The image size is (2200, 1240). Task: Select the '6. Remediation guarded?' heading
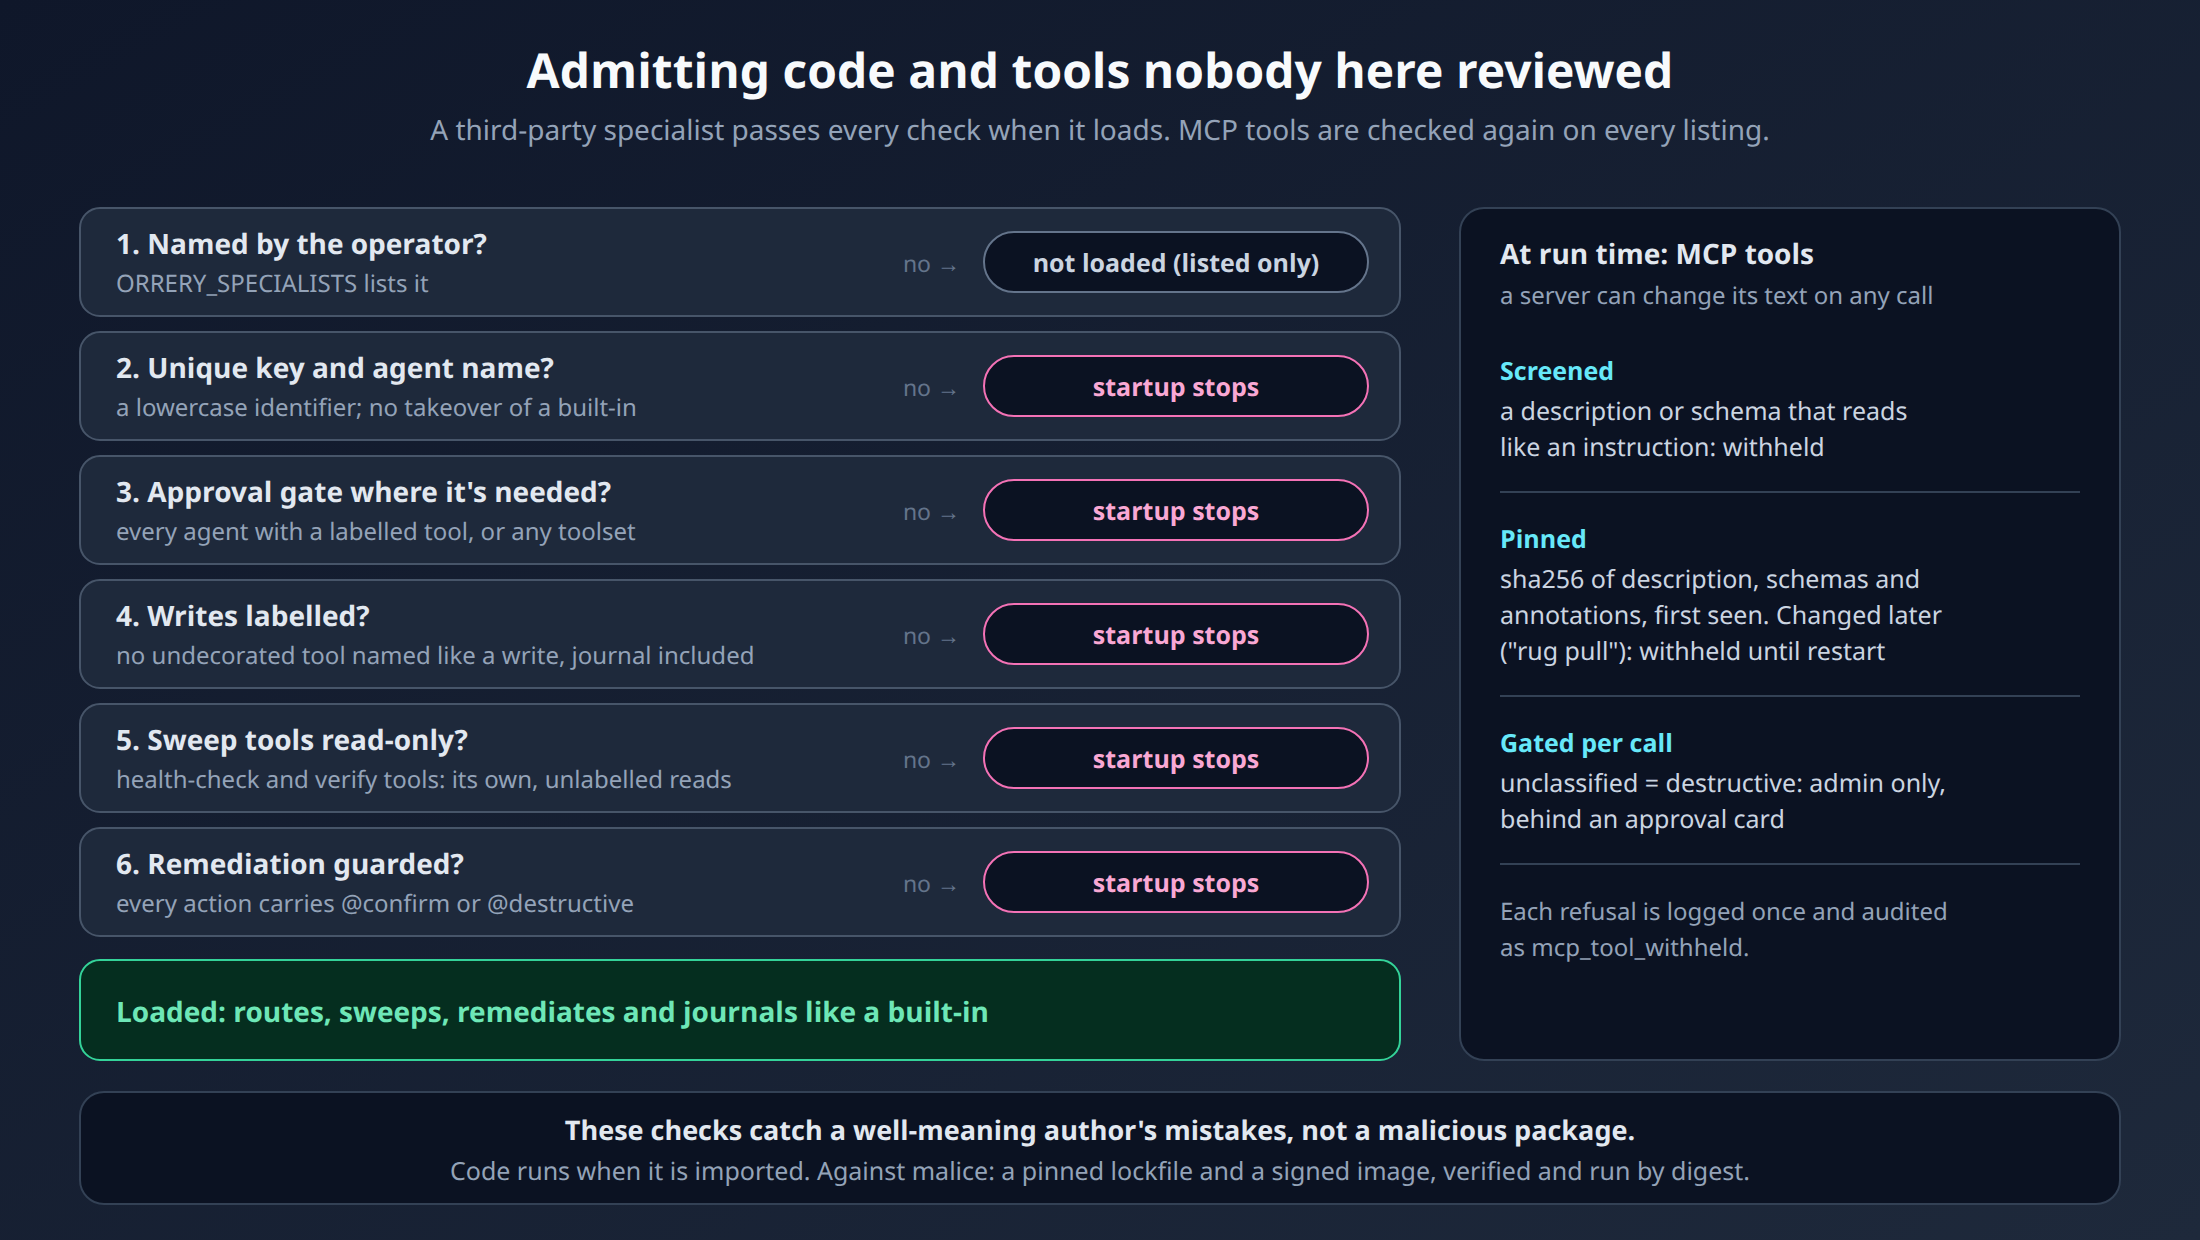290,864
